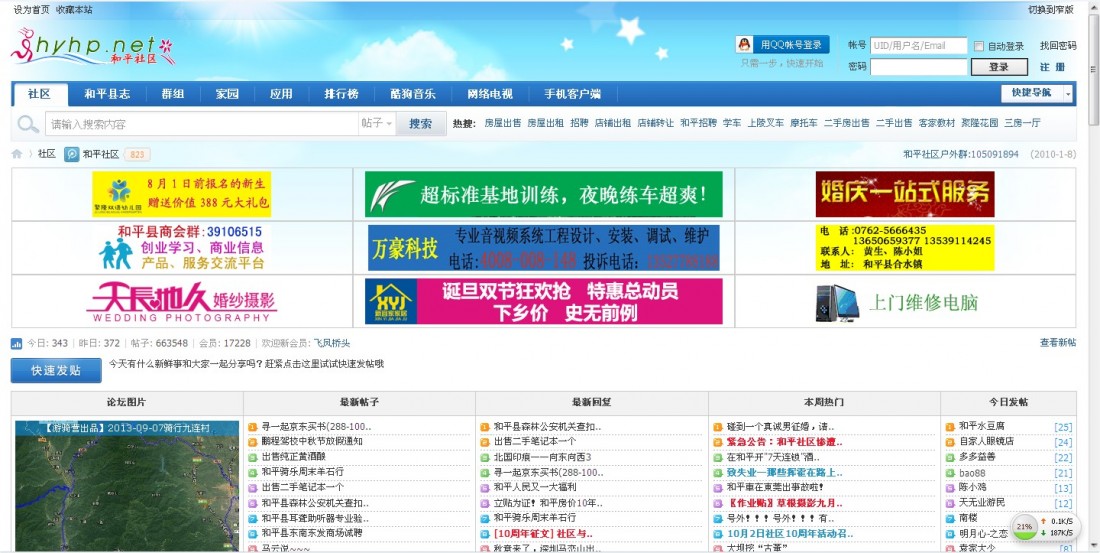Click the 和平社区 chat icon in the breadcrumb
Image resolution: width=1100 pixels, height=553 pixels.
tap(72, 154)
